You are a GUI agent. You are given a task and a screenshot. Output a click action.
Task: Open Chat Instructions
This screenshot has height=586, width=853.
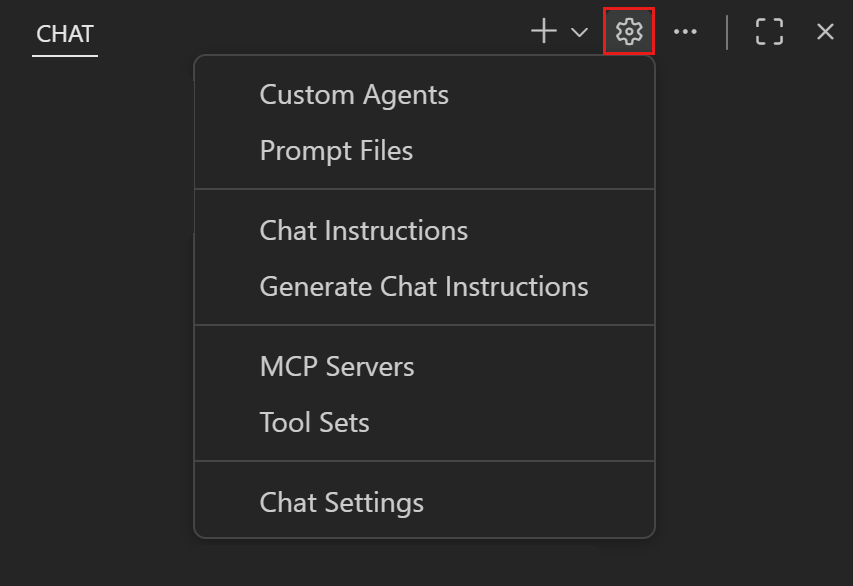pyautogui.click(x=363, y=230)
